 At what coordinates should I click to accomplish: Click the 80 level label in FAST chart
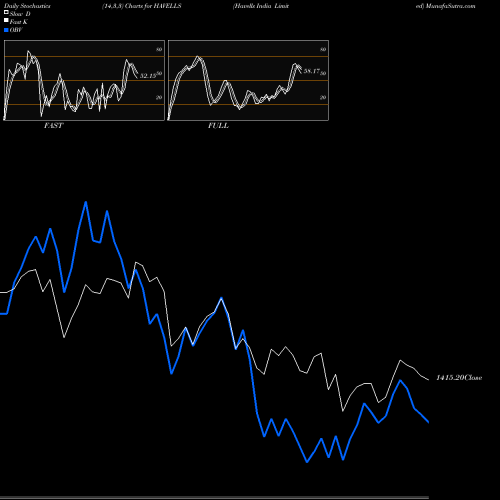tap(159, 49)
